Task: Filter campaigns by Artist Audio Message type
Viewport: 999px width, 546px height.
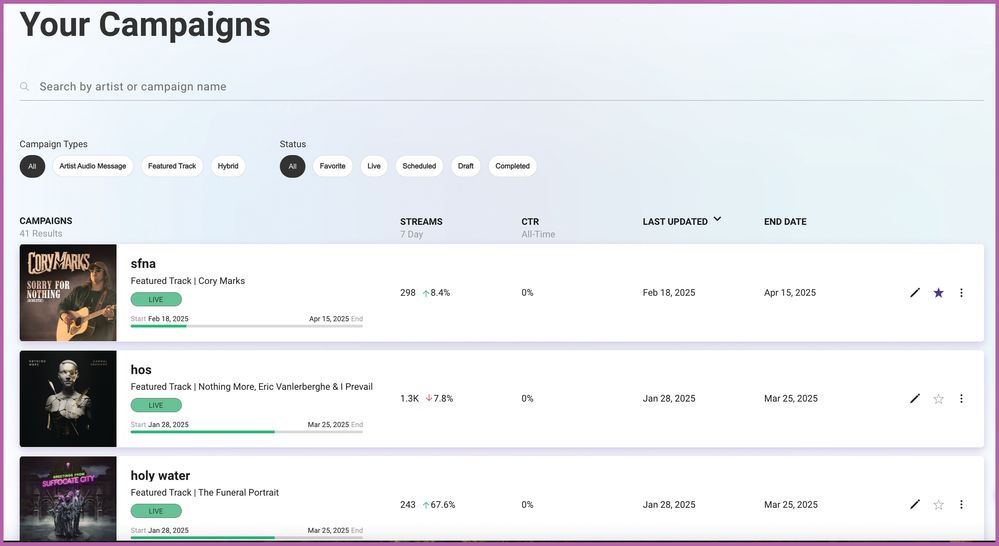Action: click(93, 166)
